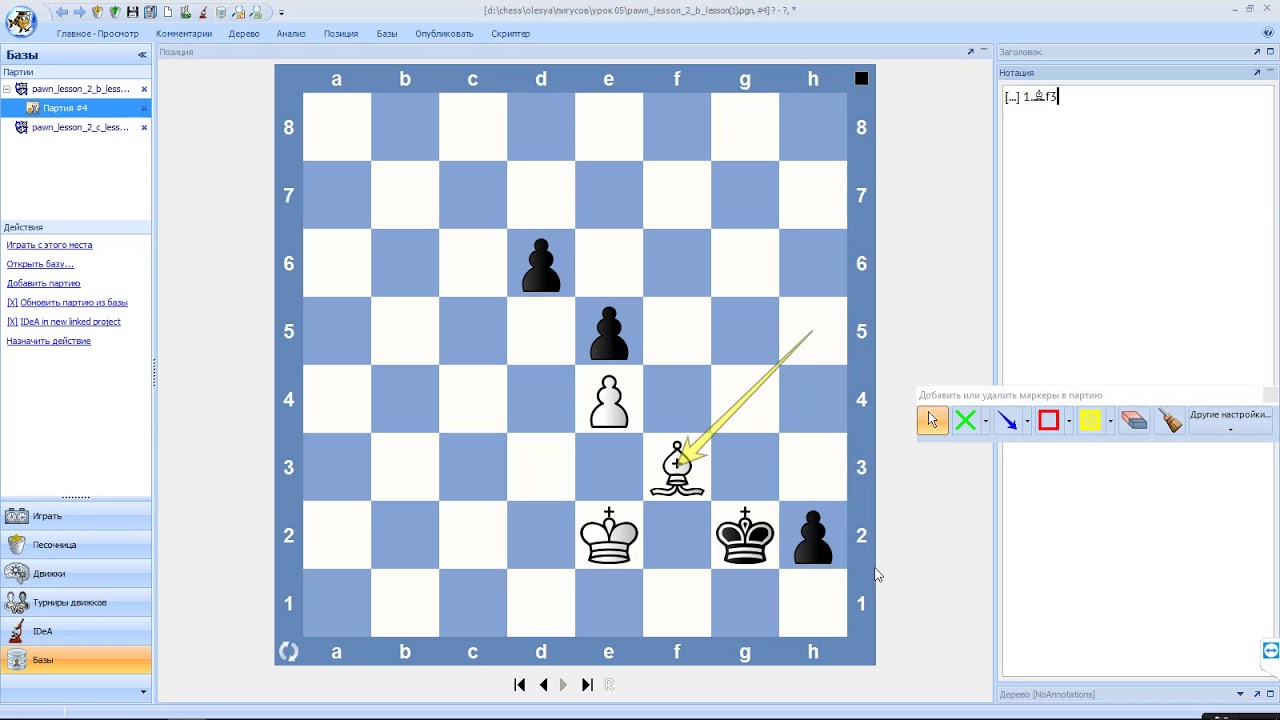Open the Движки sidebar section
This screenshot has width=1280, height=720.
pos(76,574)
